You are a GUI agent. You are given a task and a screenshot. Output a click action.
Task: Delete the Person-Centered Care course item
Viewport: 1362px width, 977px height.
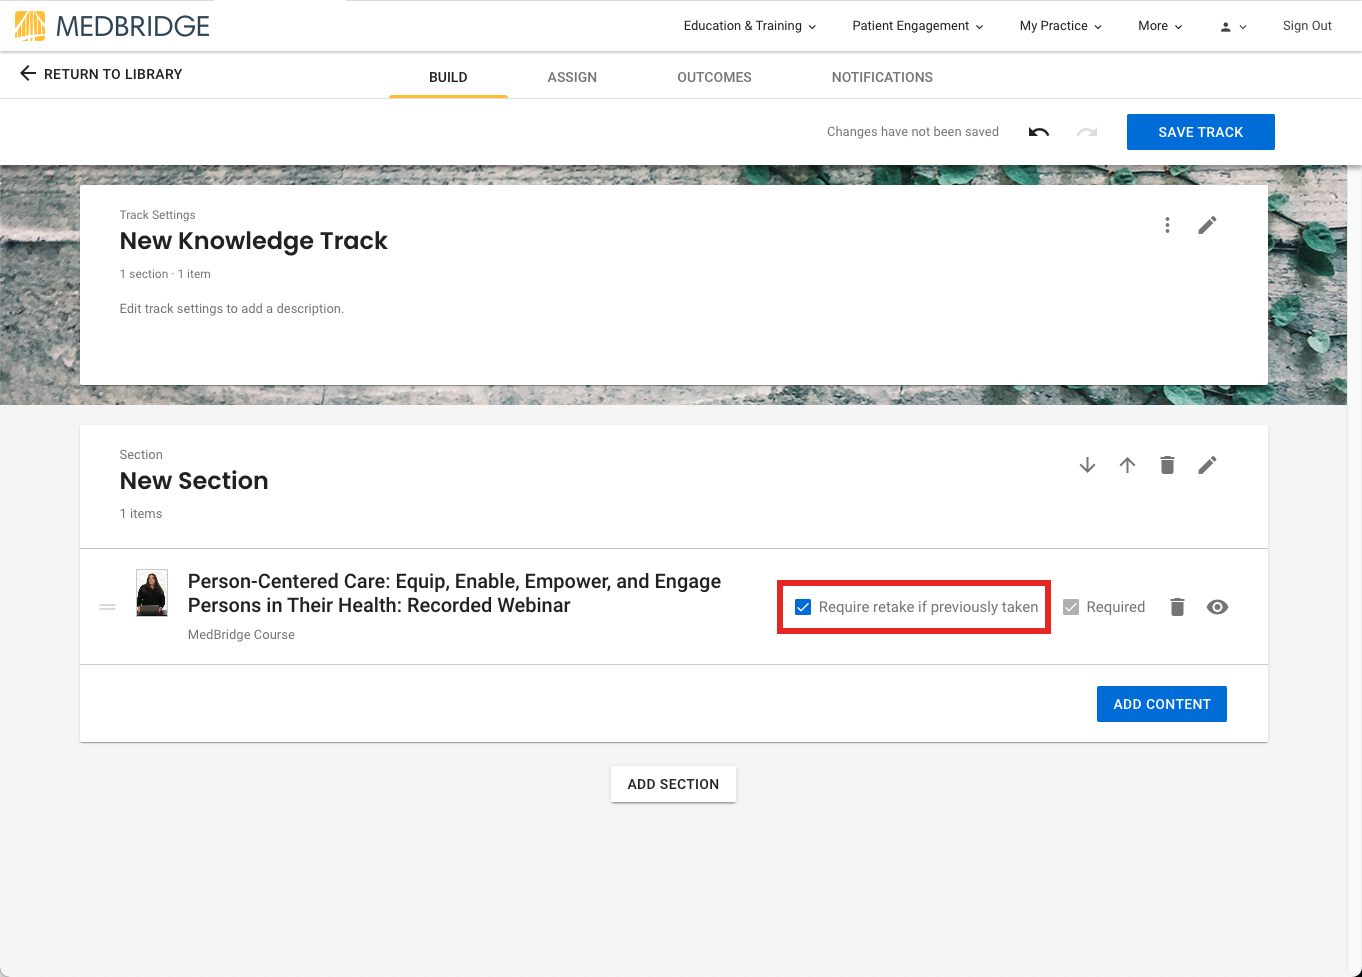click(1177, 607)
